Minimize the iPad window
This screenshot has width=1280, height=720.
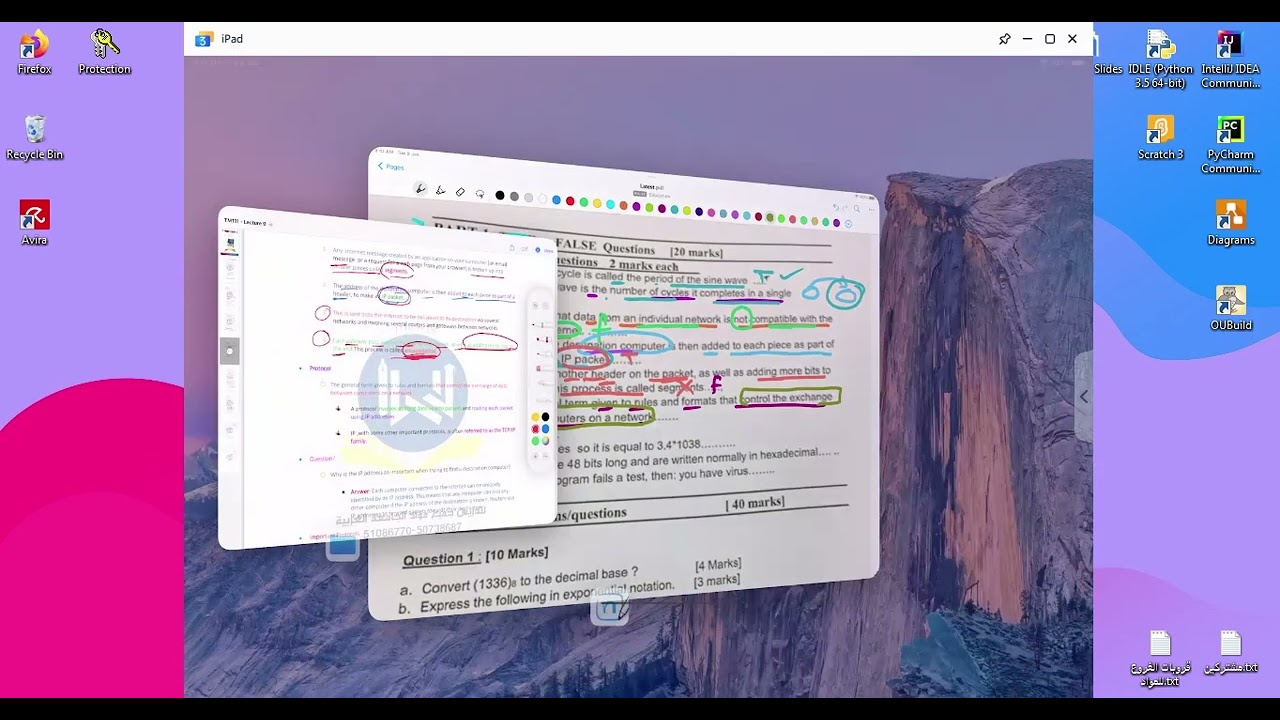pyautogui.click(x=1027, y=39)
